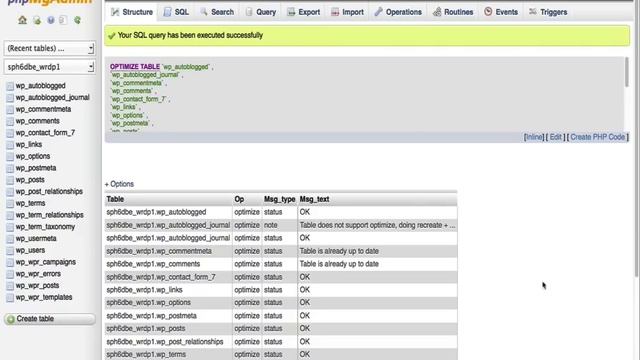Viewport: 640px width, 360px height.
Task: Open the Triggers tab
Action: (548, 12)
